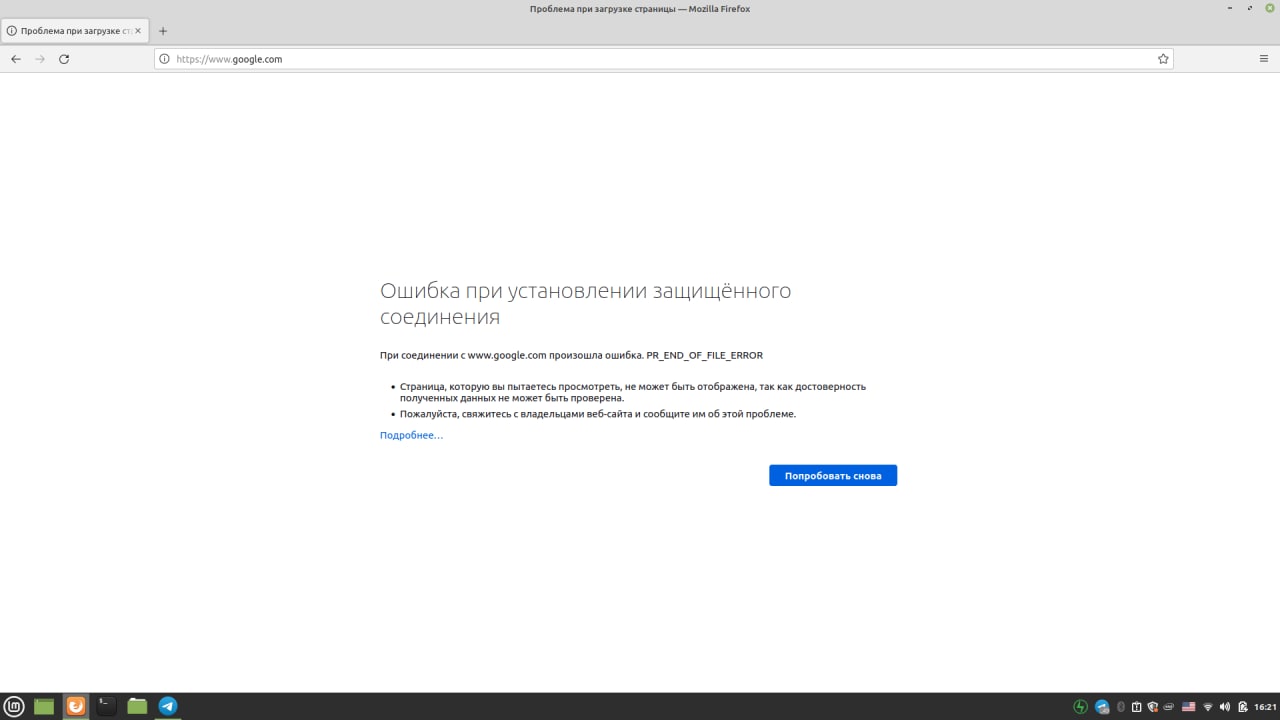
Task: Close the current error page tab
Action: [x=138, y=31]
